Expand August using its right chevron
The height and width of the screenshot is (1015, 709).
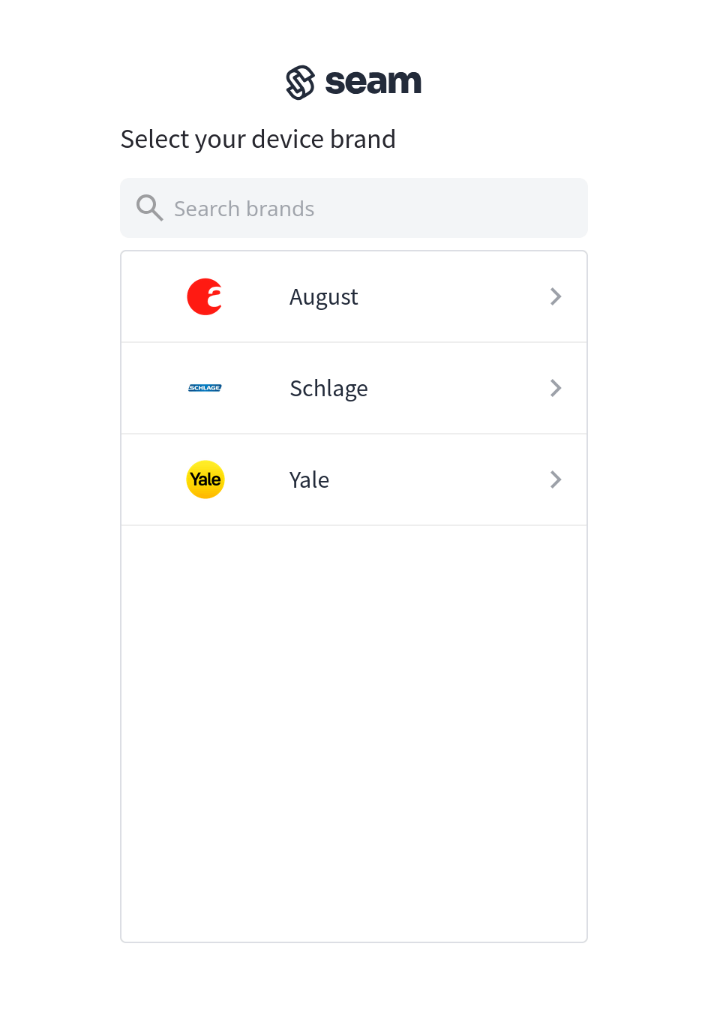point(556,297)
